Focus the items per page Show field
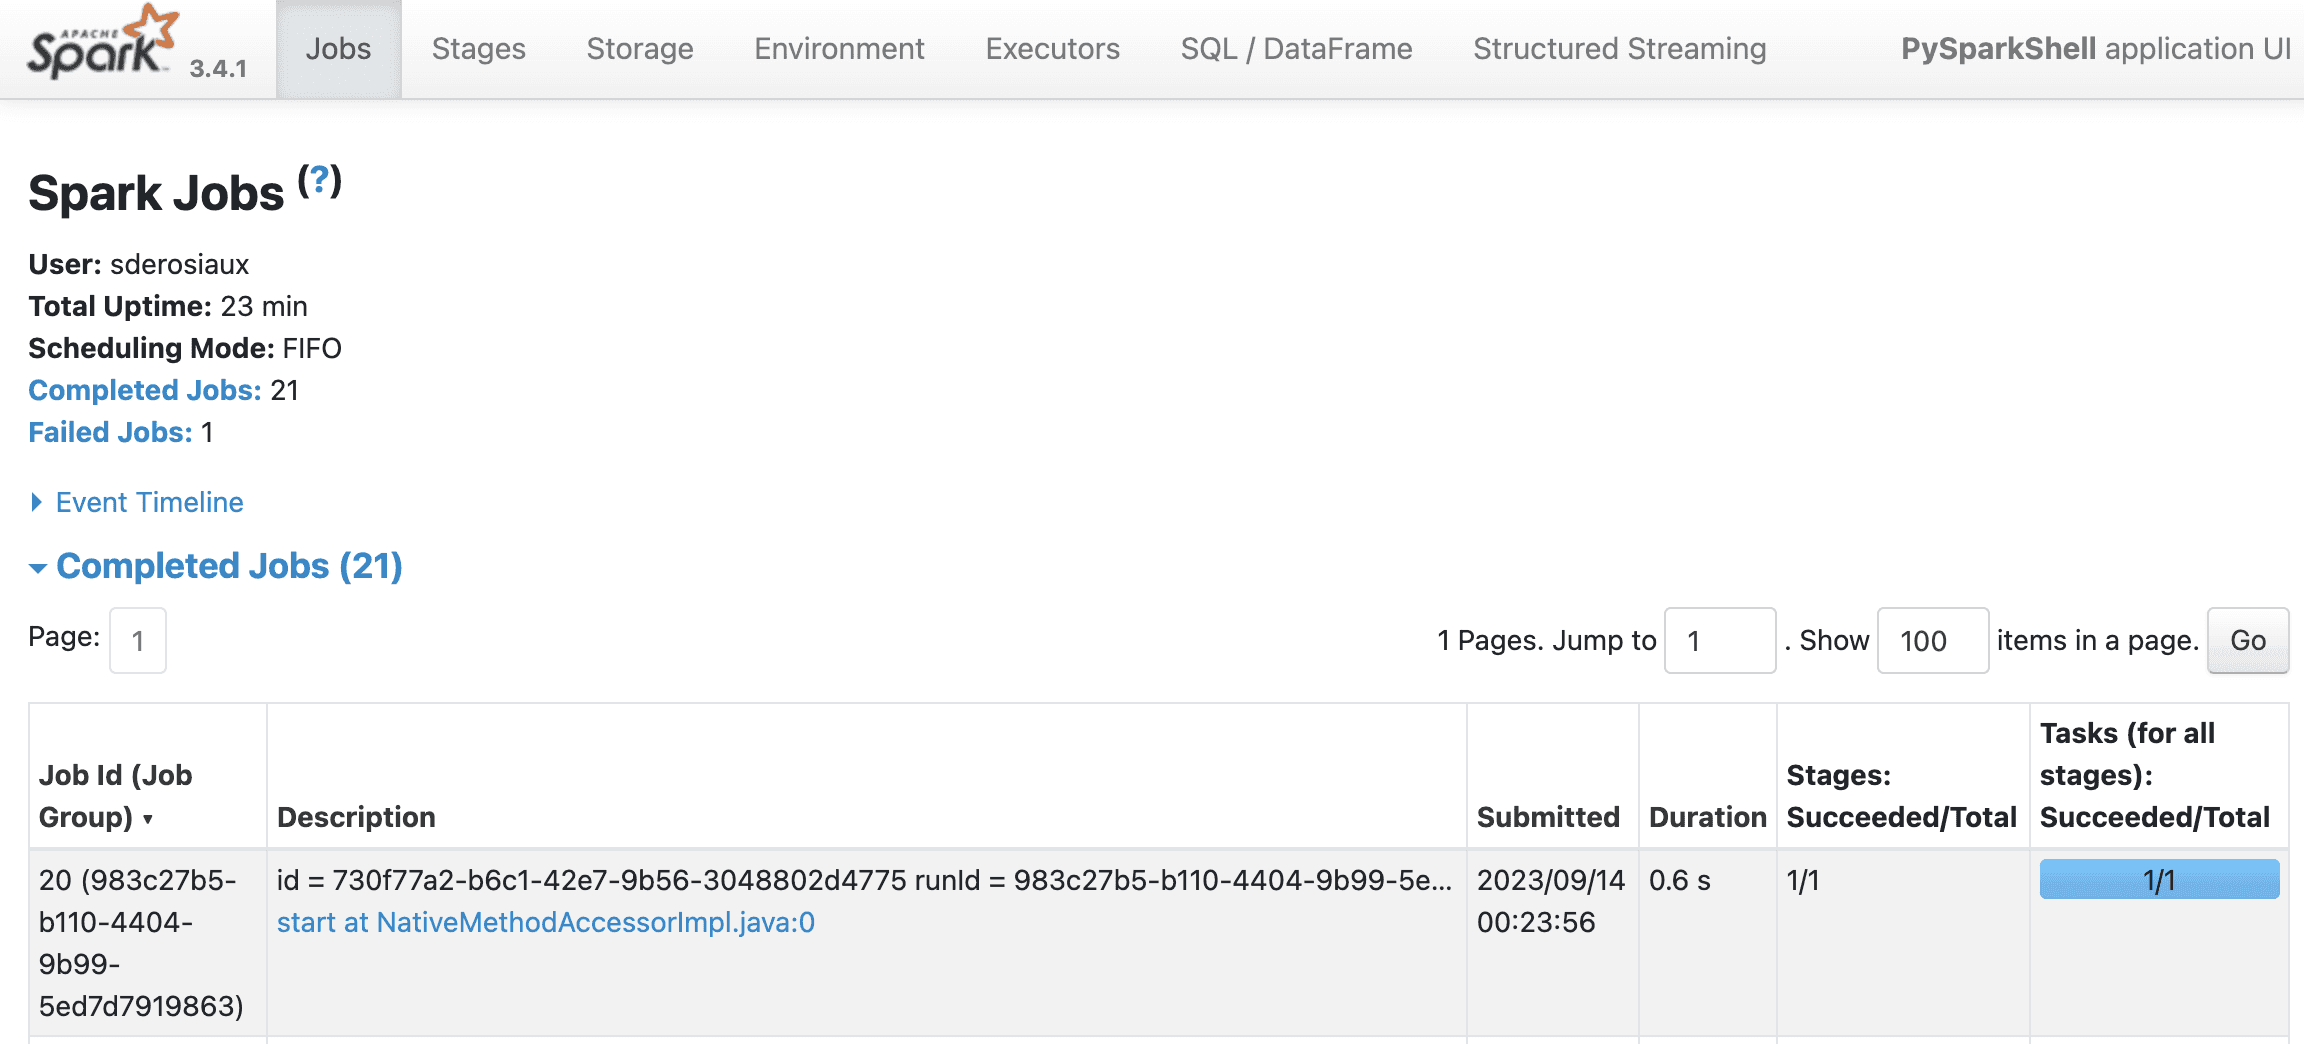Image resolution: width=2304 pixels, height=1044 pixels. click(1932, 641)
